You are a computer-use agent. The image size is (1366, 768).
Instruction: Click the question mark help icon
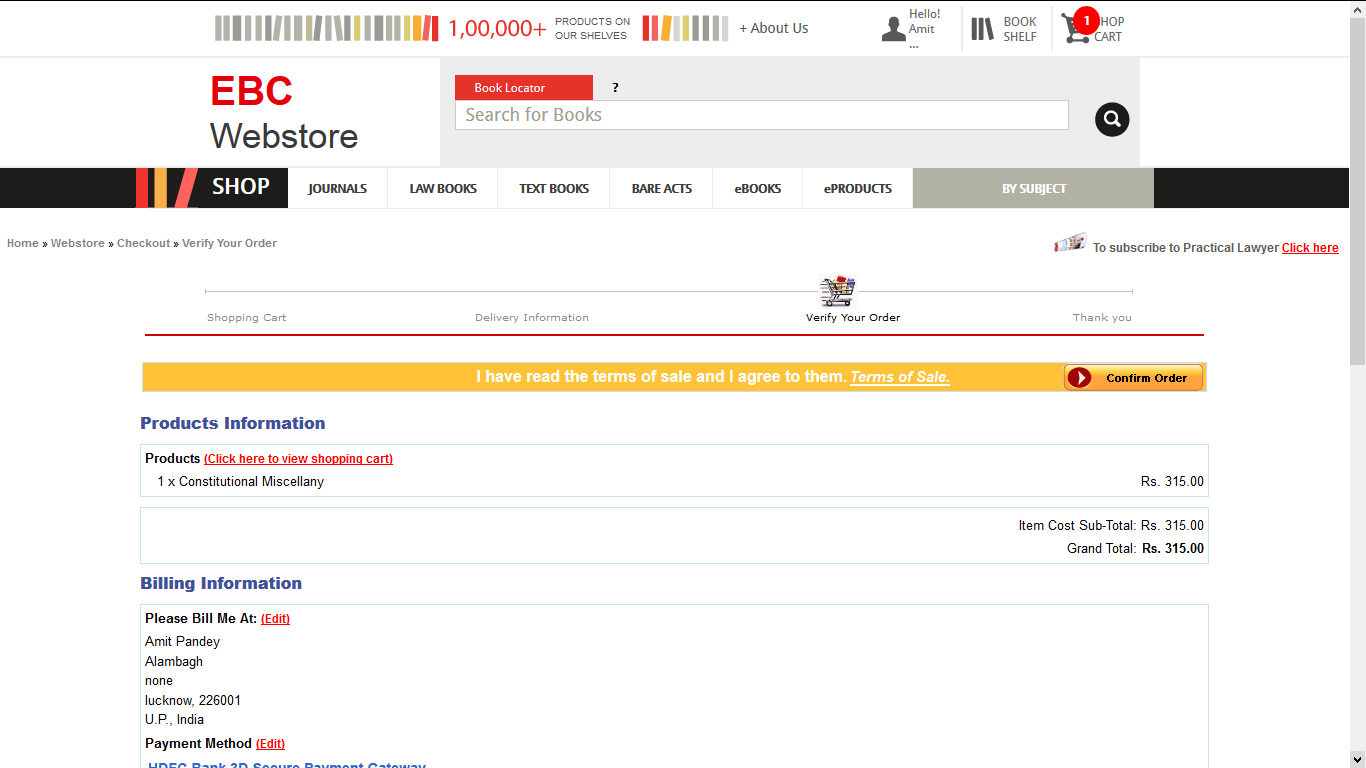(x=615, y=88)
